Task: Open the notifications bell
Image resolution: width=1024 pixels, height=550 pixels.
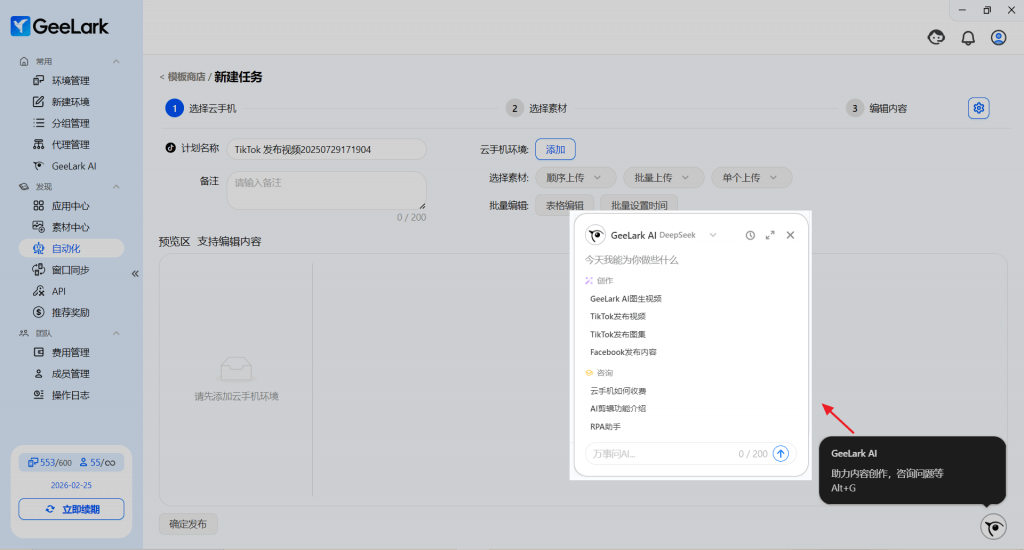Action: 968,38
